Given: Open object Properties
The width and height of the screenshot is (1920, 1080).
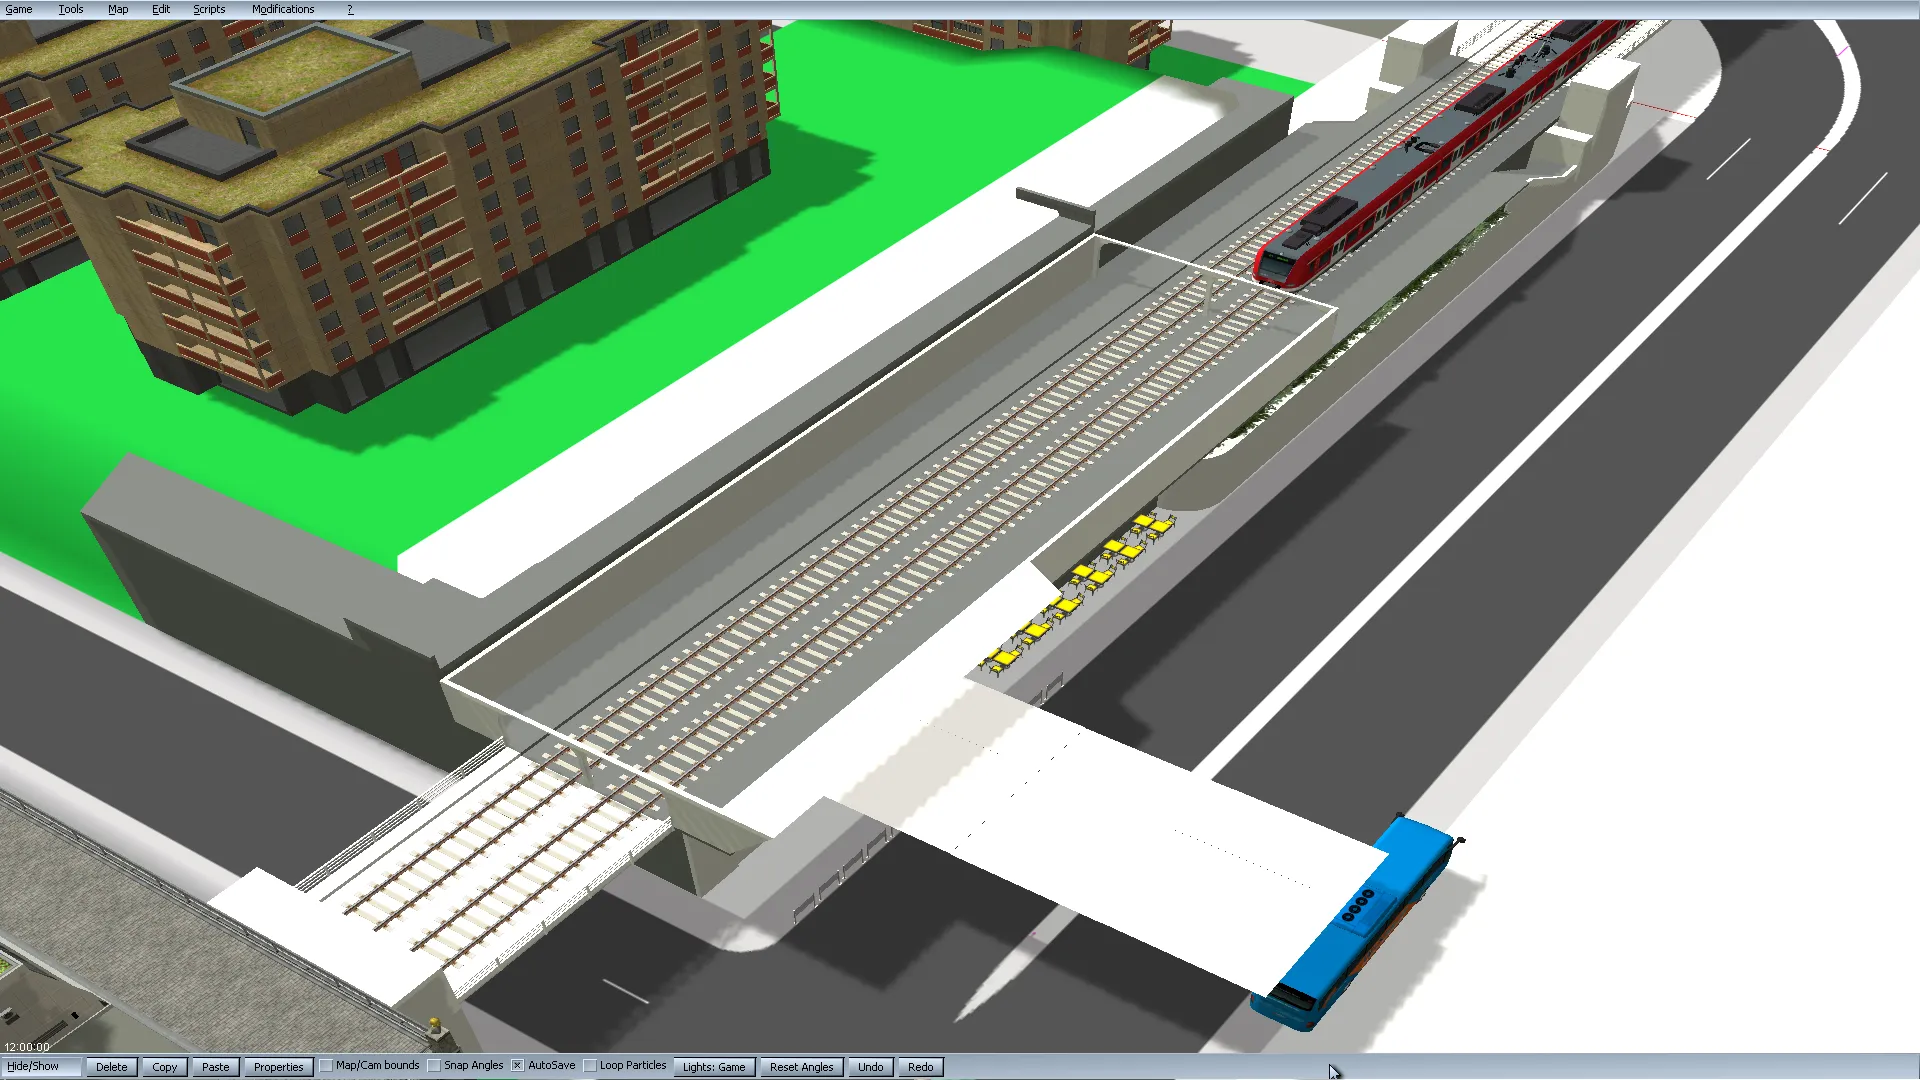Looking at the screenshot, I should (278, 1067).
